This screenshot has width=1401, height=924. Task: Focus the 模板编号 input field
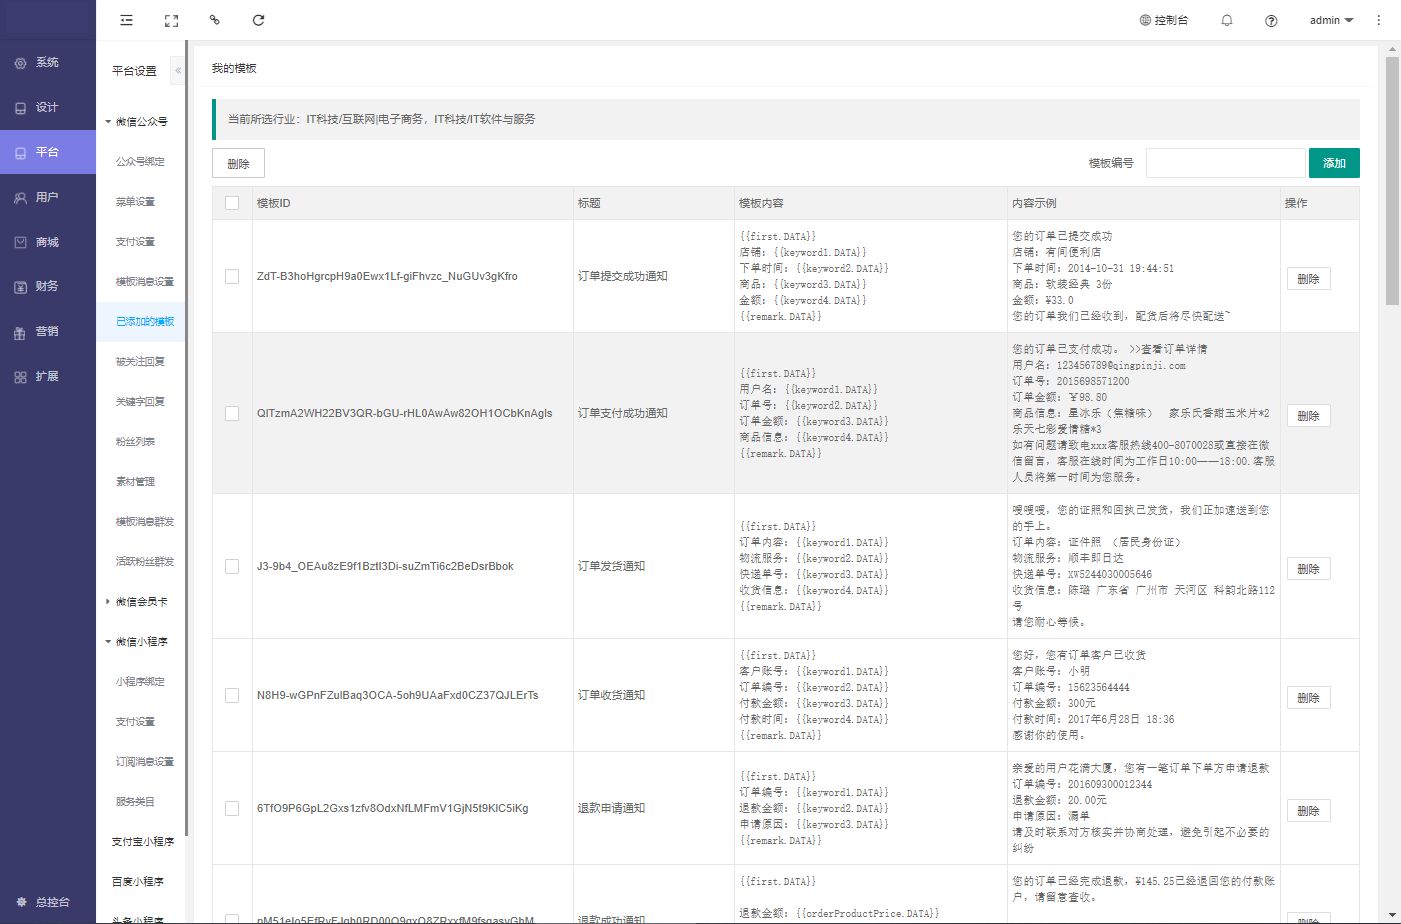1226,163
